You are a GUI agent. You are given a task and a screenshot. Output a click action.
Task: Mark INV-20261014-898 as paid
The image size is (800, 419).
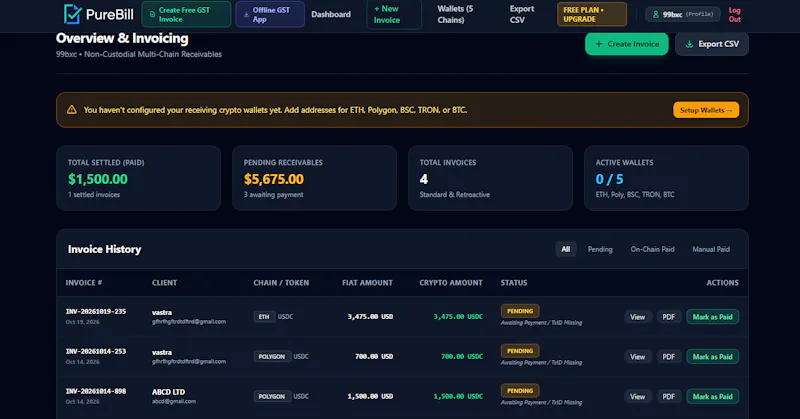[x=712, y=397]
